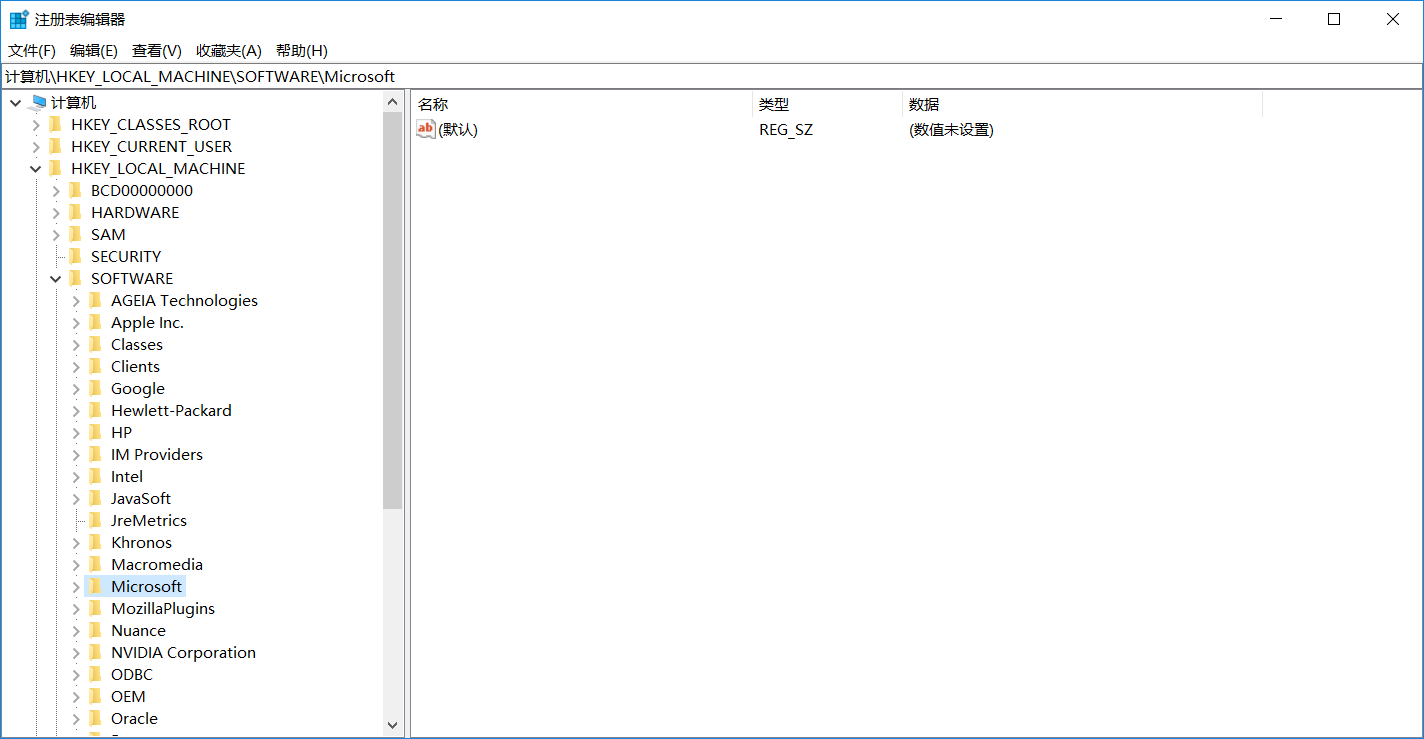
Task: Click the Registry Editor title bar icon
Action: (19, 19)
